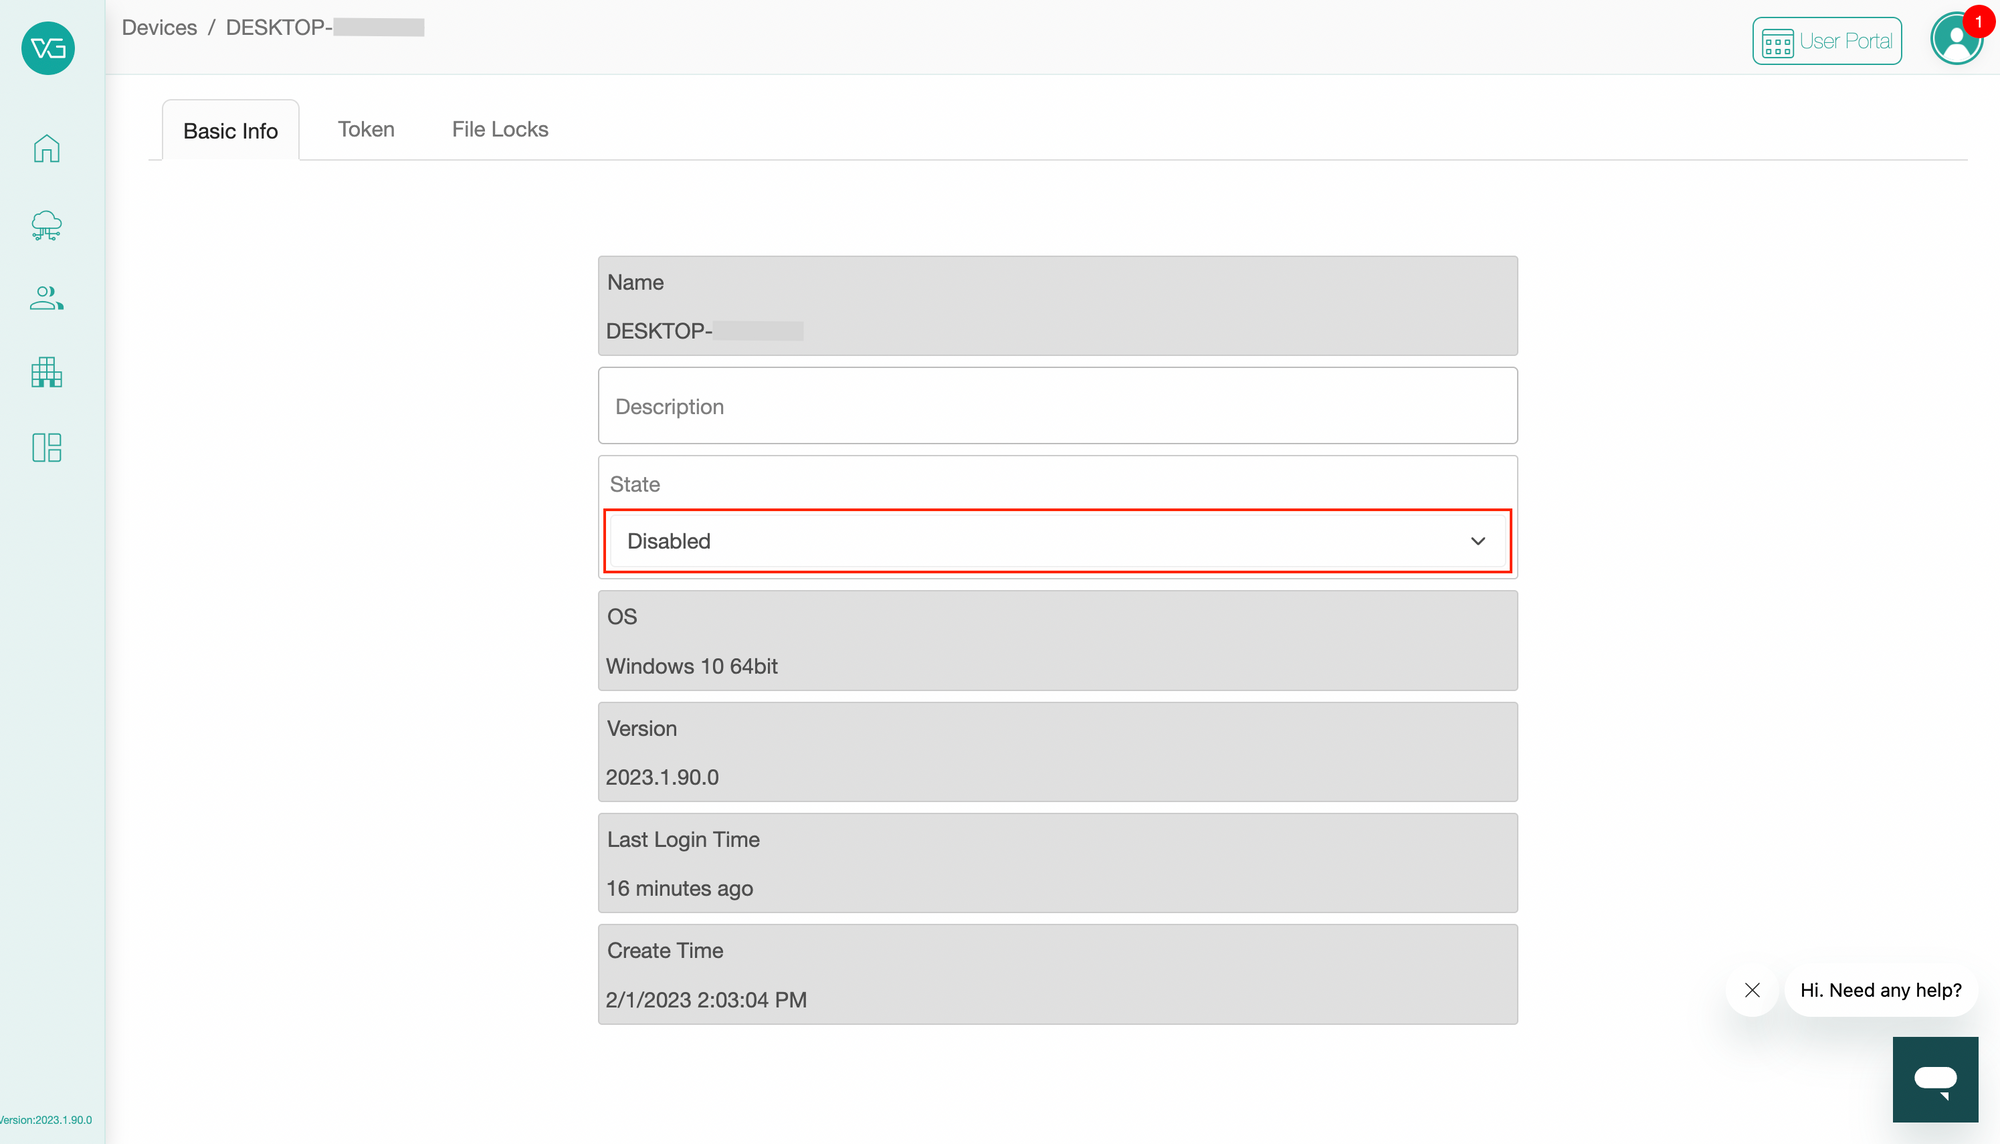2000x1144 pixels.
Task: Click into the Description input field
Action: [x=1057, y=405]
